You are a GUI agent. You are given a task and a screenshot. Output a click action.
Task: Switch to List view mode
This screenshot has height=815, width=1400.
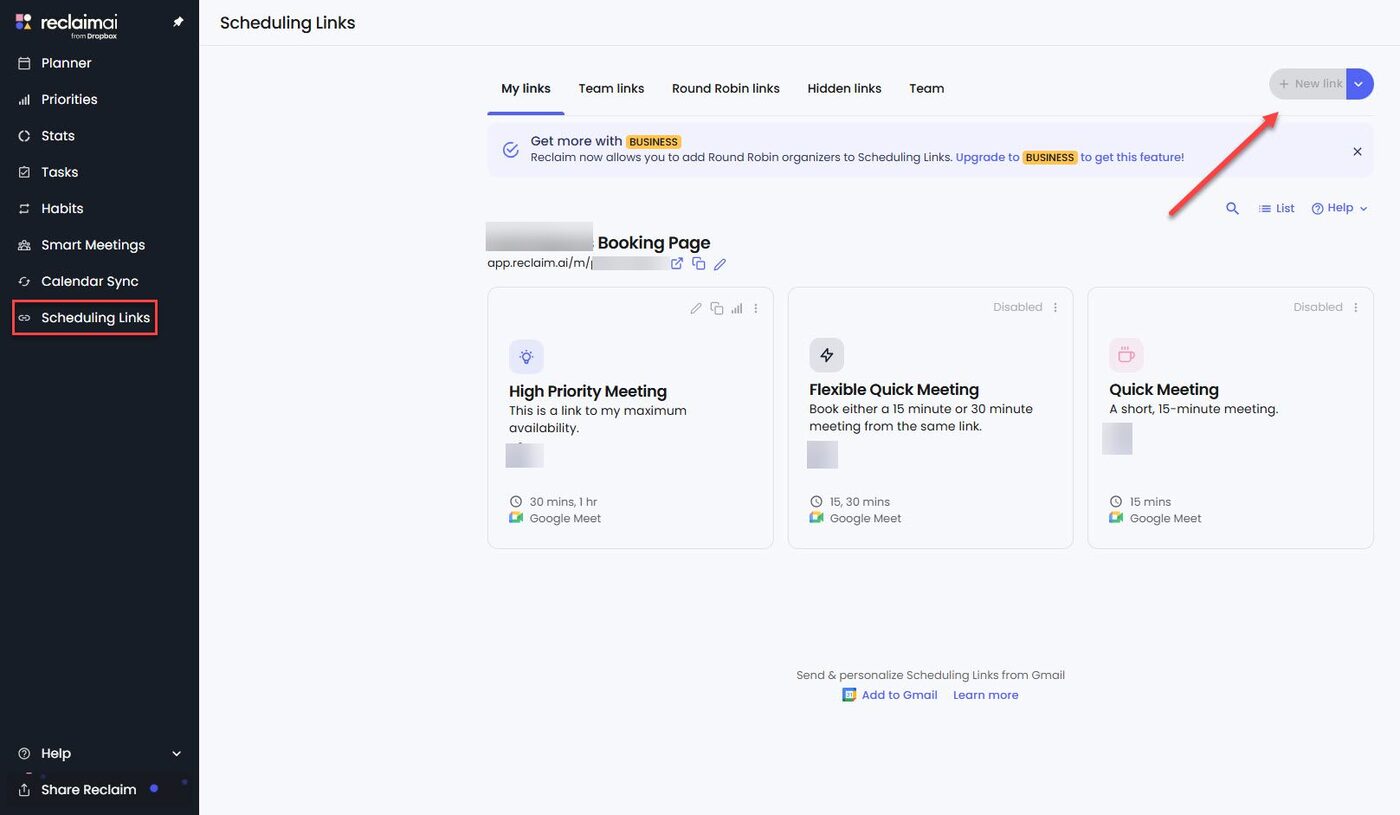(1276, 208)
